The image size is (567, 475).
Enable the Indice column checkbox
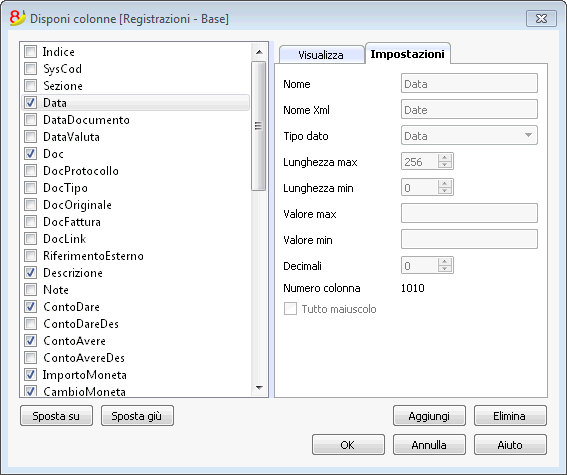tap(30, 52)
